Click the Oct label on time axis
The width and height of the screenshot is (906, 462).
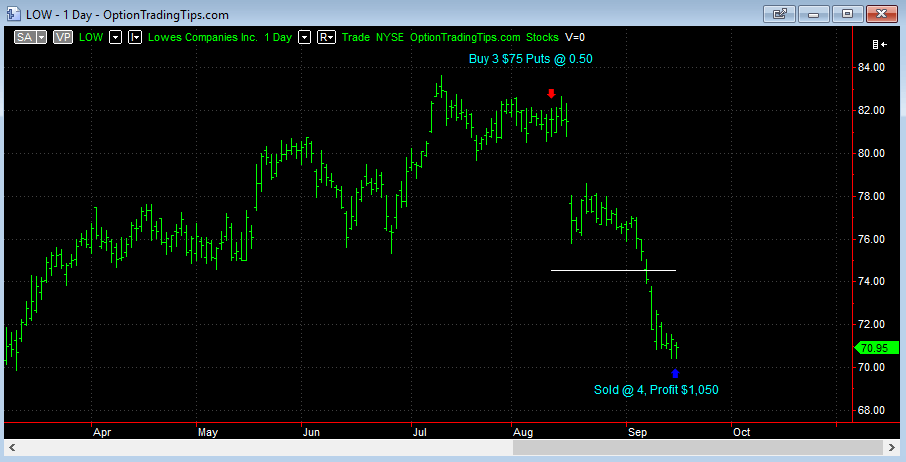pyautogui.click(x=741, y=432)
